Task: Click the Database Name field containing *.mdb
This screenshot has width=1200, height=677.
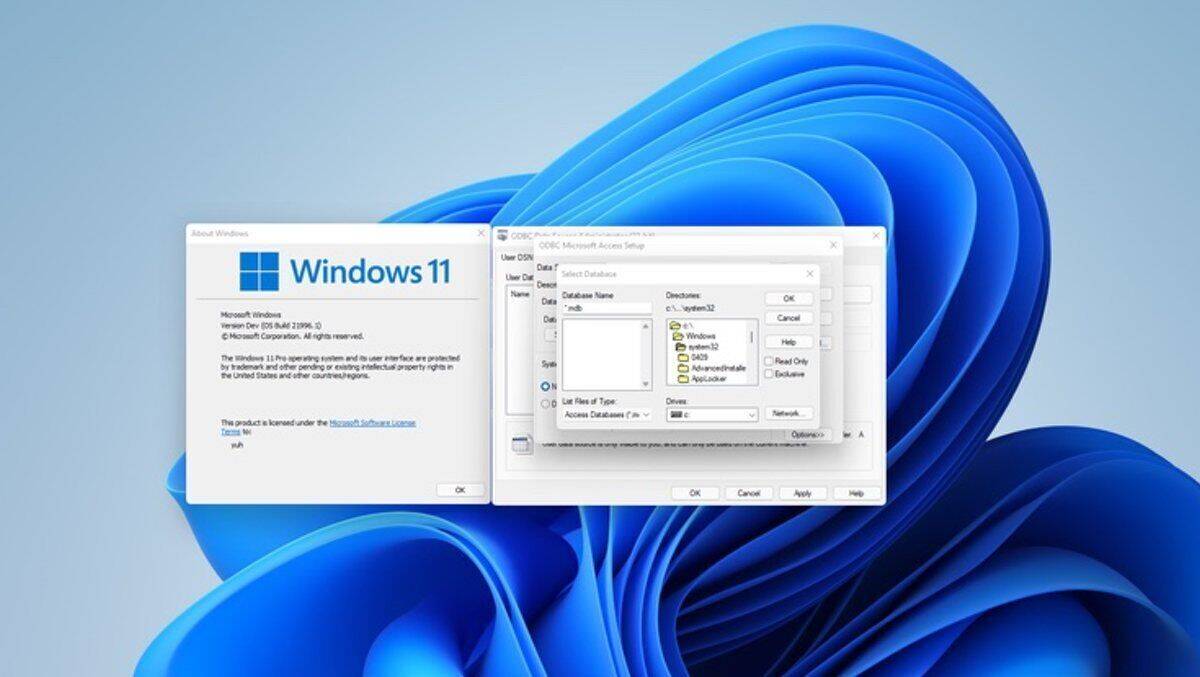Action: click(607, 308)
